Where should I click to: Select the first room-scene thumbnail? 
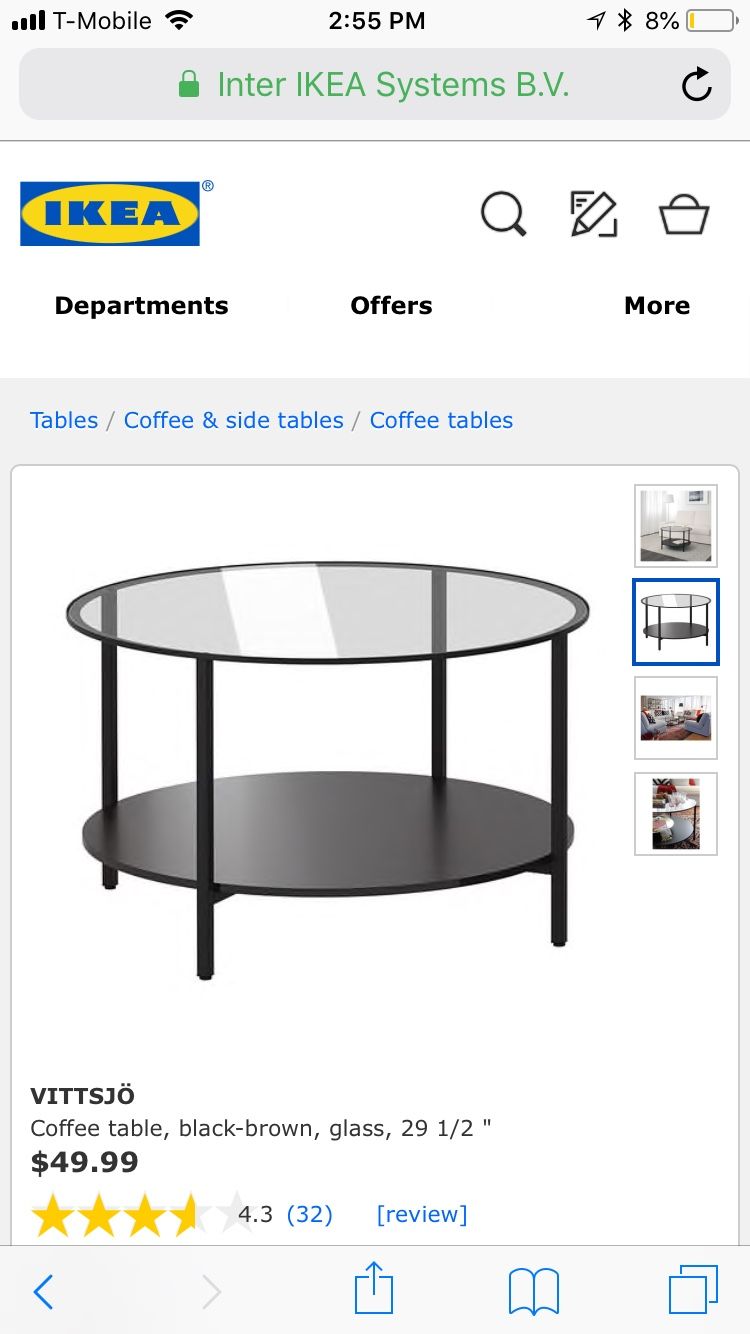coord(676,526)
